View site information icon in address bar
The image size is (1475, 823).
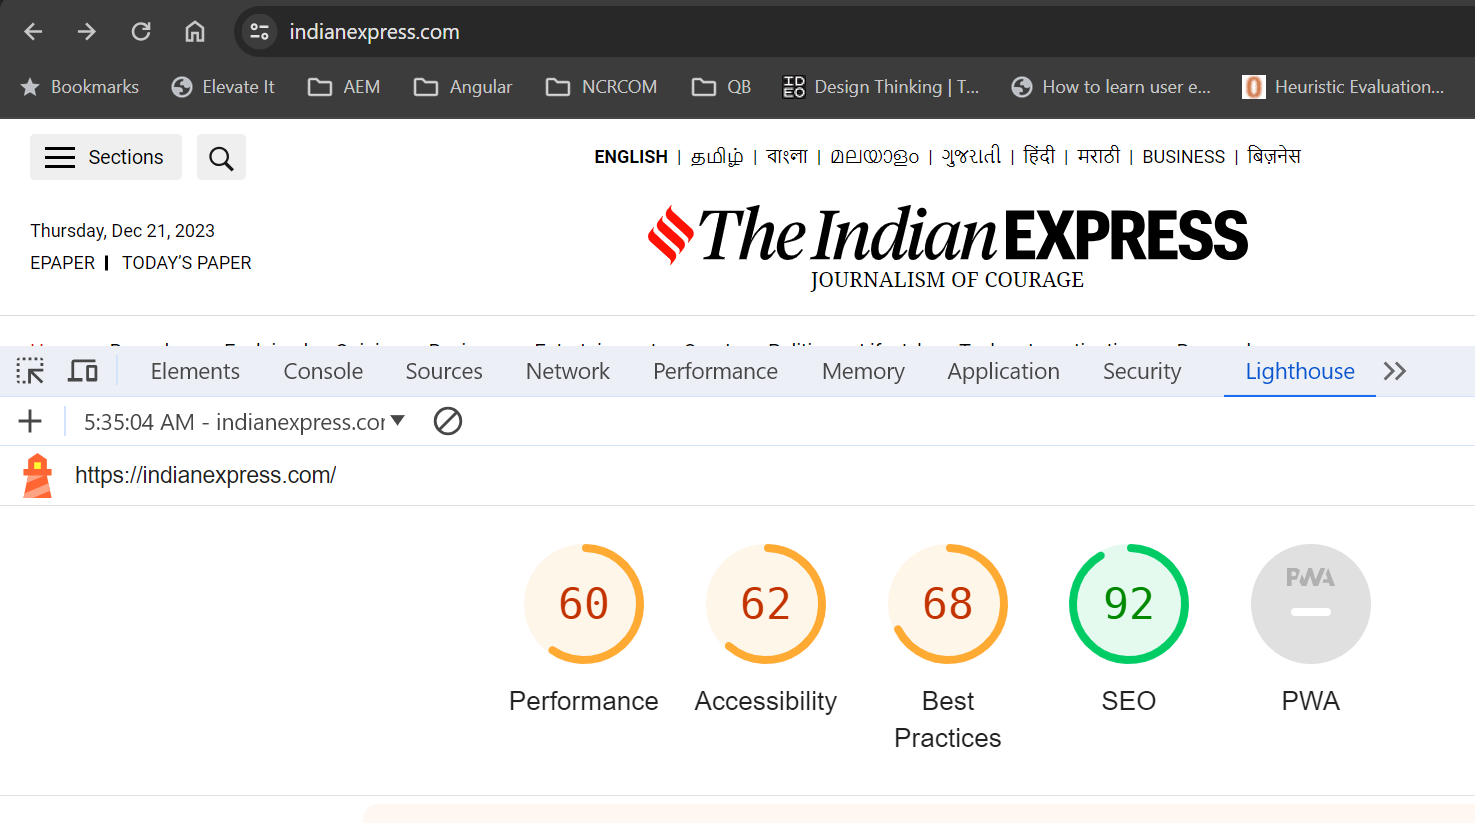point(260,32)
